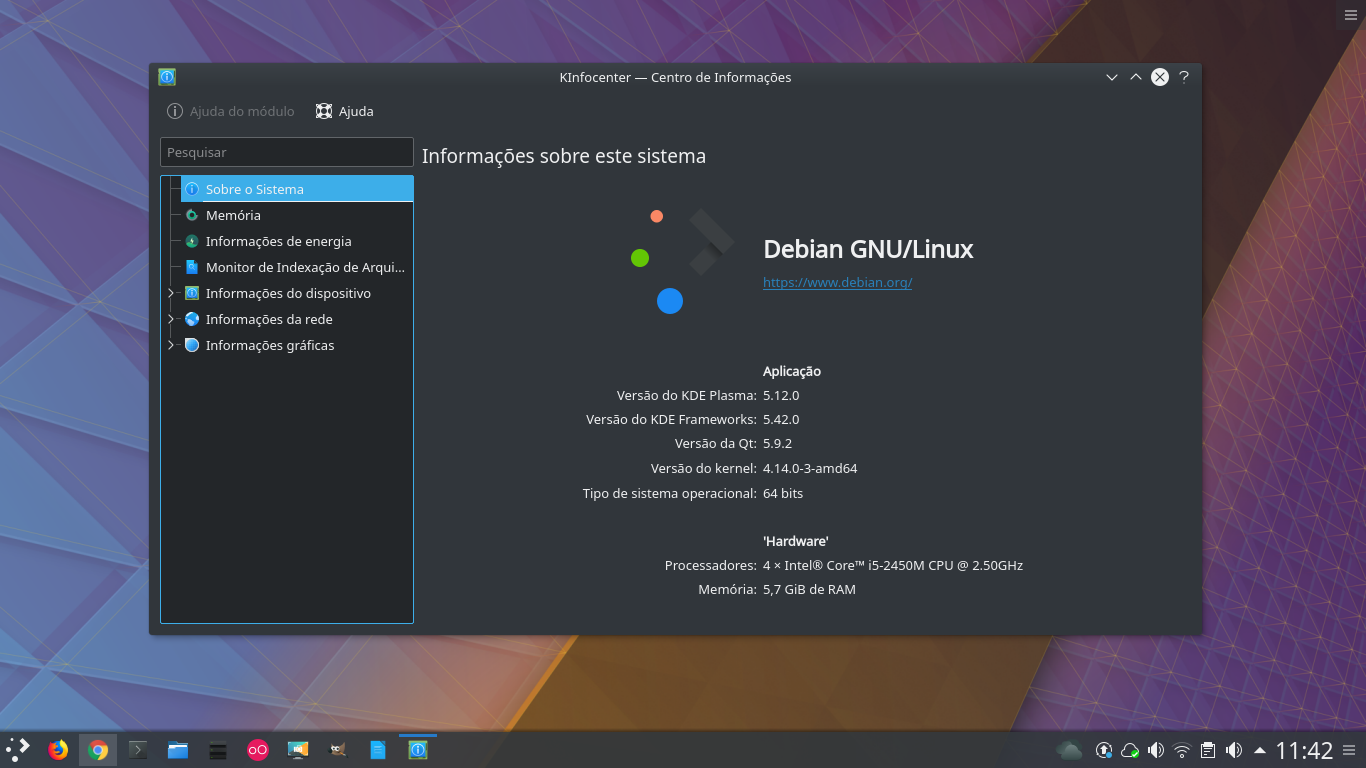Show hidden system tray icons

1261,749
